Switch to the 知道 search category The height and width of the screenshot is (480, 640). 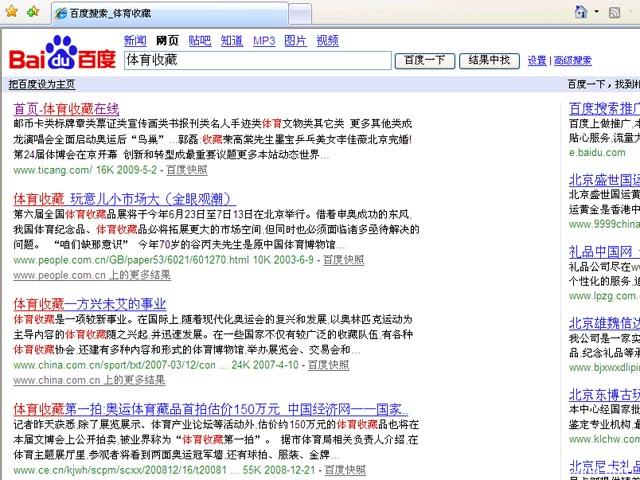click(232, 40)
